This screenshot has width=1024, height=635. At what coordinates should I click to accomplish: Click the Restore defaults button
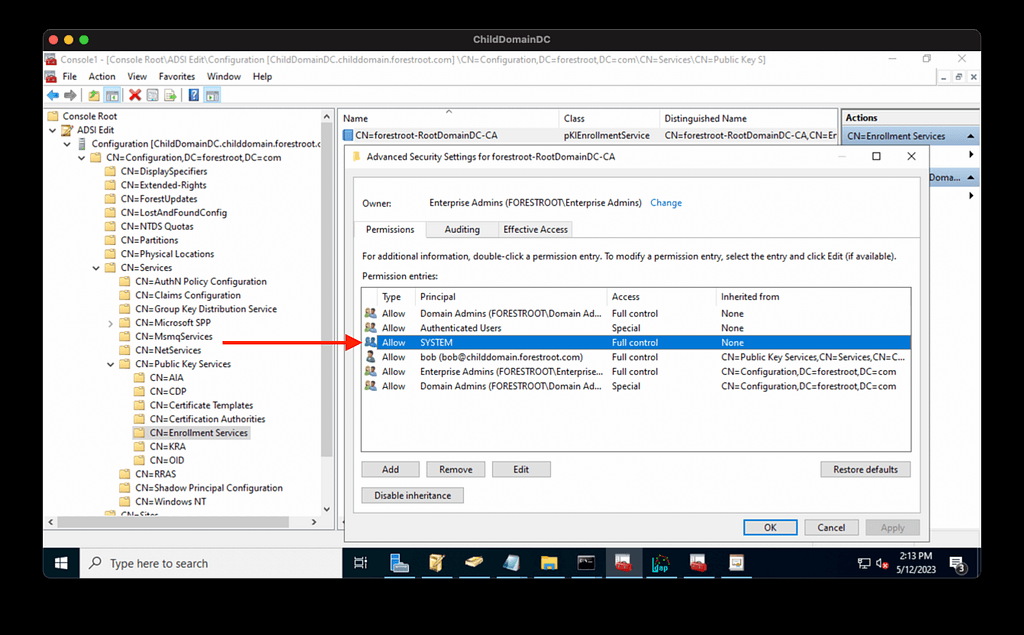point(865,469)
